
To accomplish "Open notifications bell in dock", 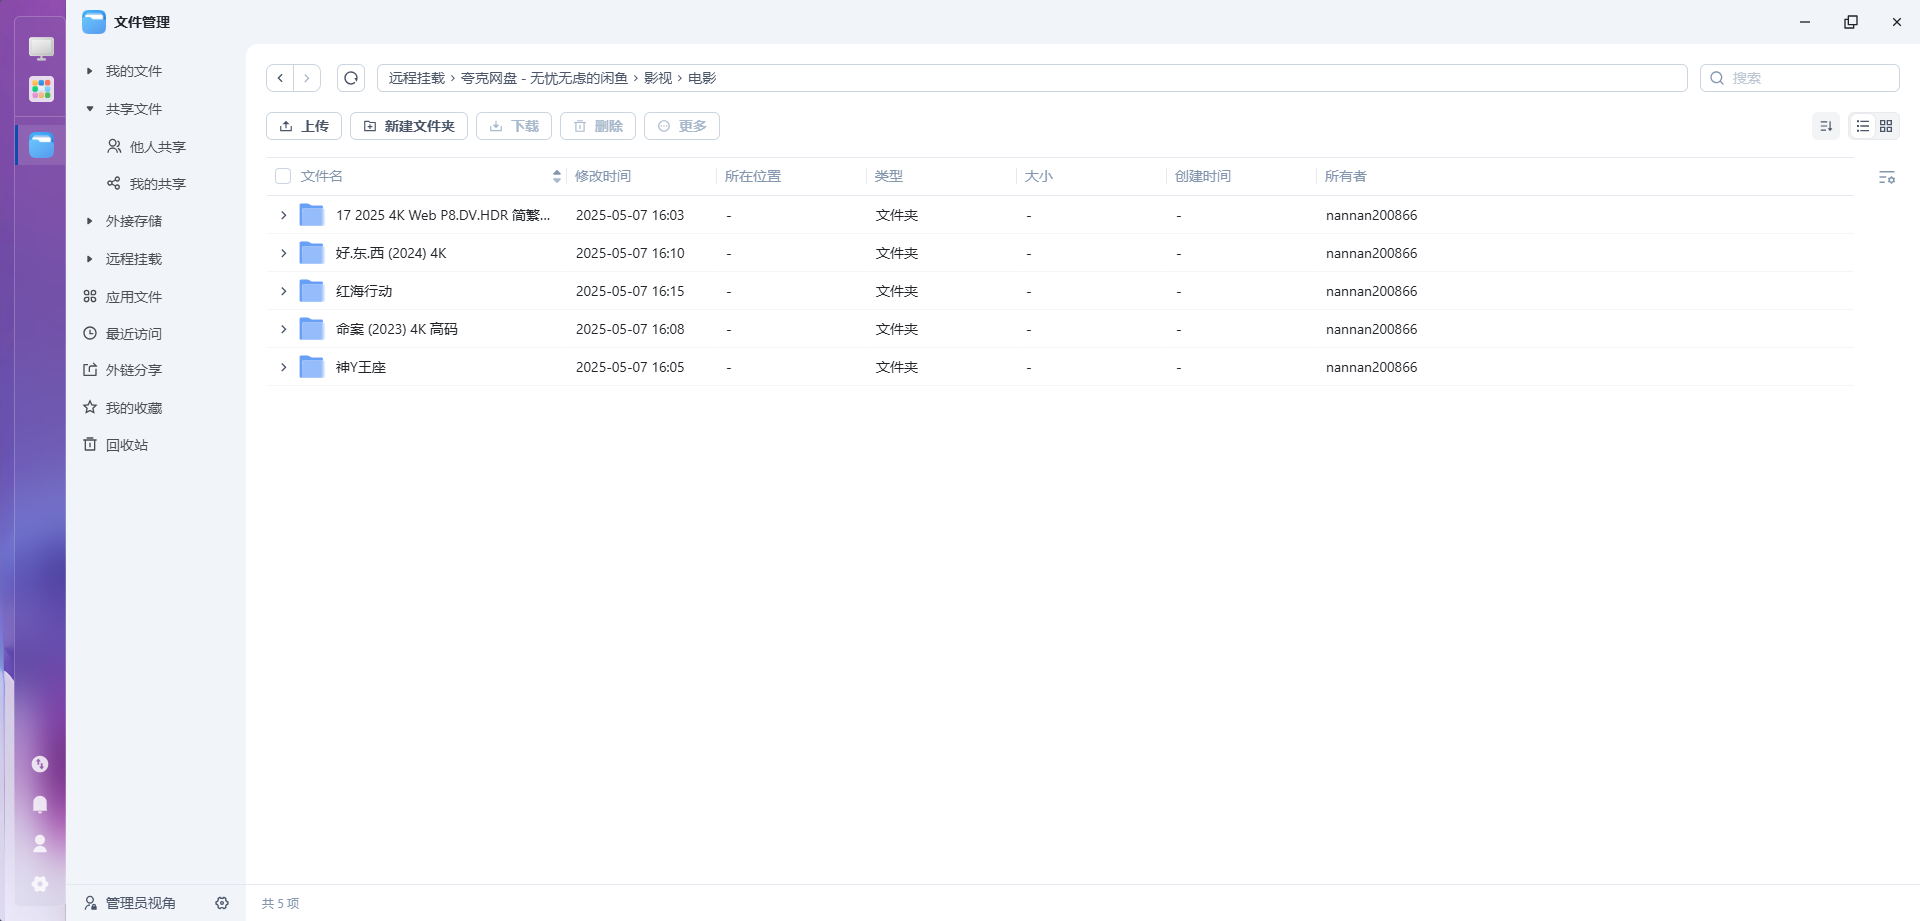I will click(x=40, y=804).
